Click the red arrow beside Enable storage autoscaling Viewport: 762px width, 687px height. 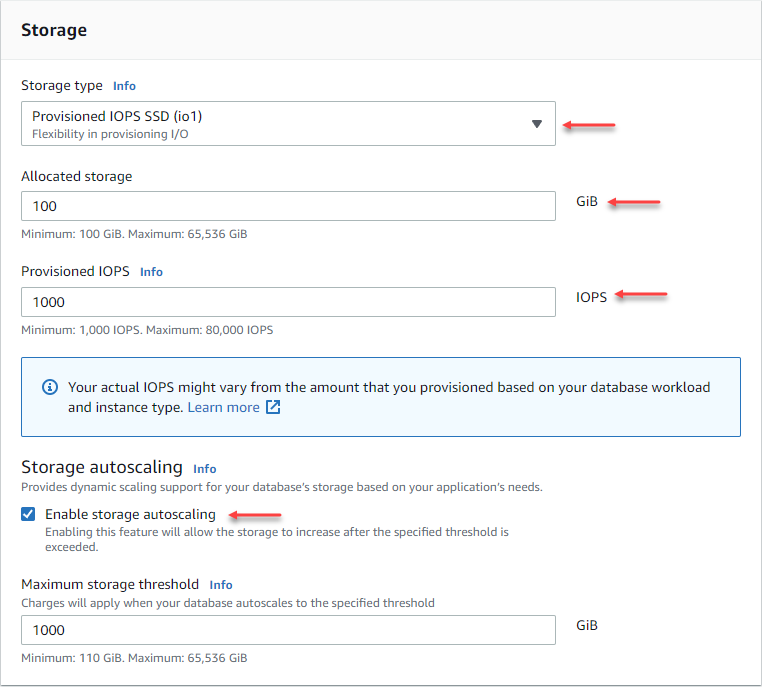pyautogui.click(x=255, y=515)
